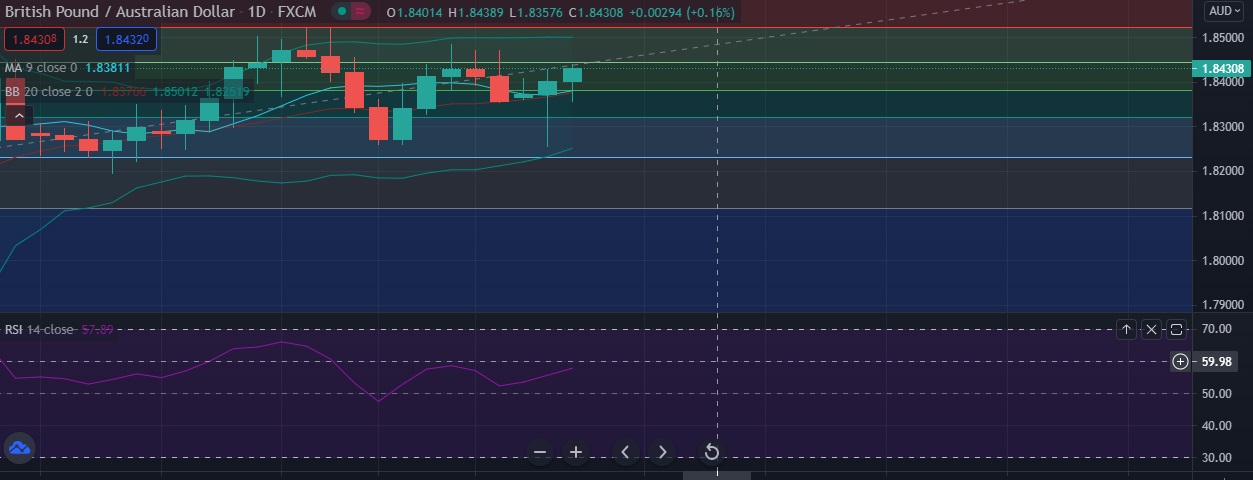Click the blue buy price 1.84320 button
Image resolution: width=1253 pixels, height=480 pixels.
(126, 40)
